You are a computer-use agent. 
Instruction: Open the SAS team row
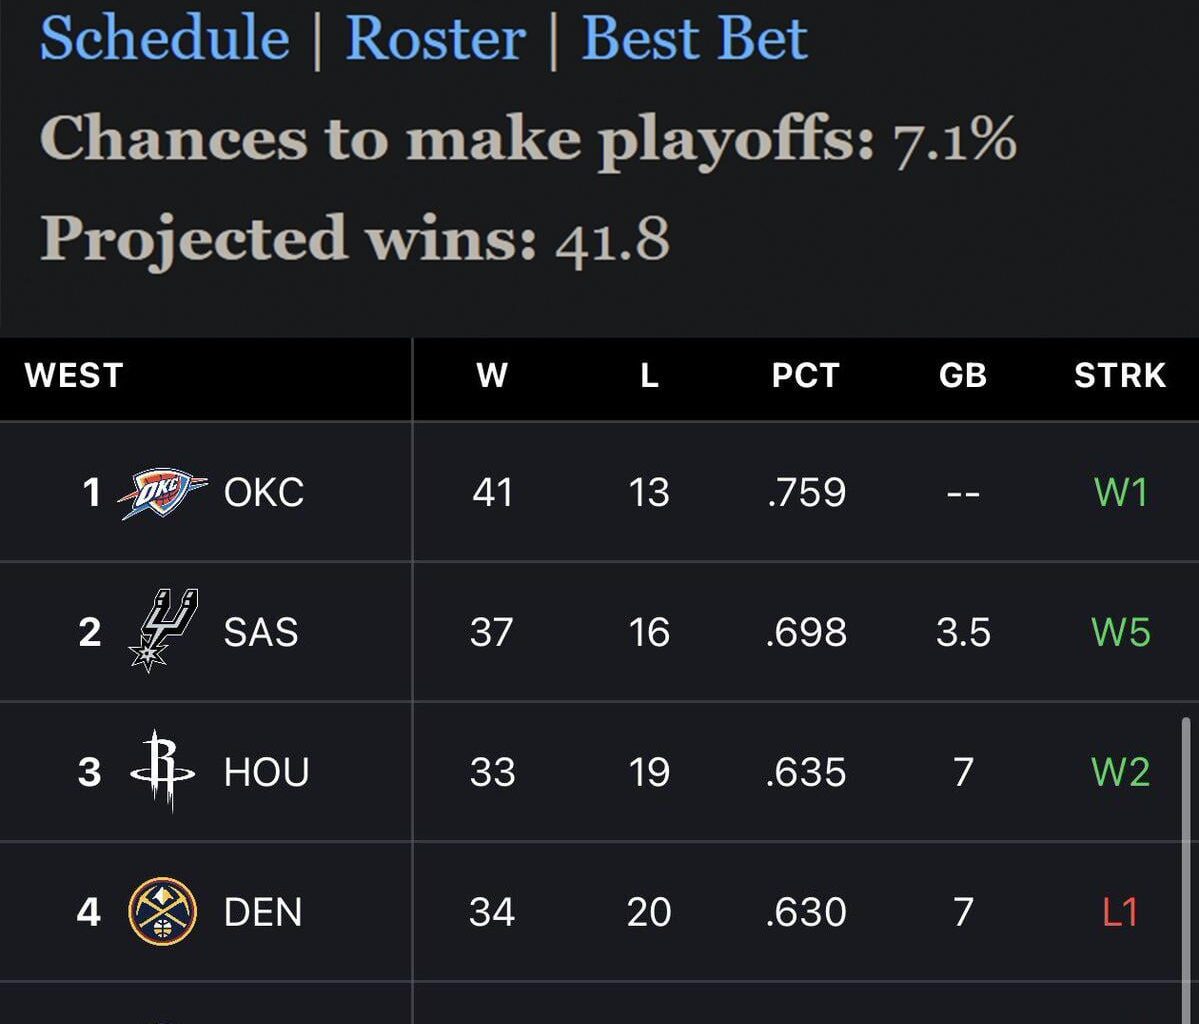click(x=261, y=631)
